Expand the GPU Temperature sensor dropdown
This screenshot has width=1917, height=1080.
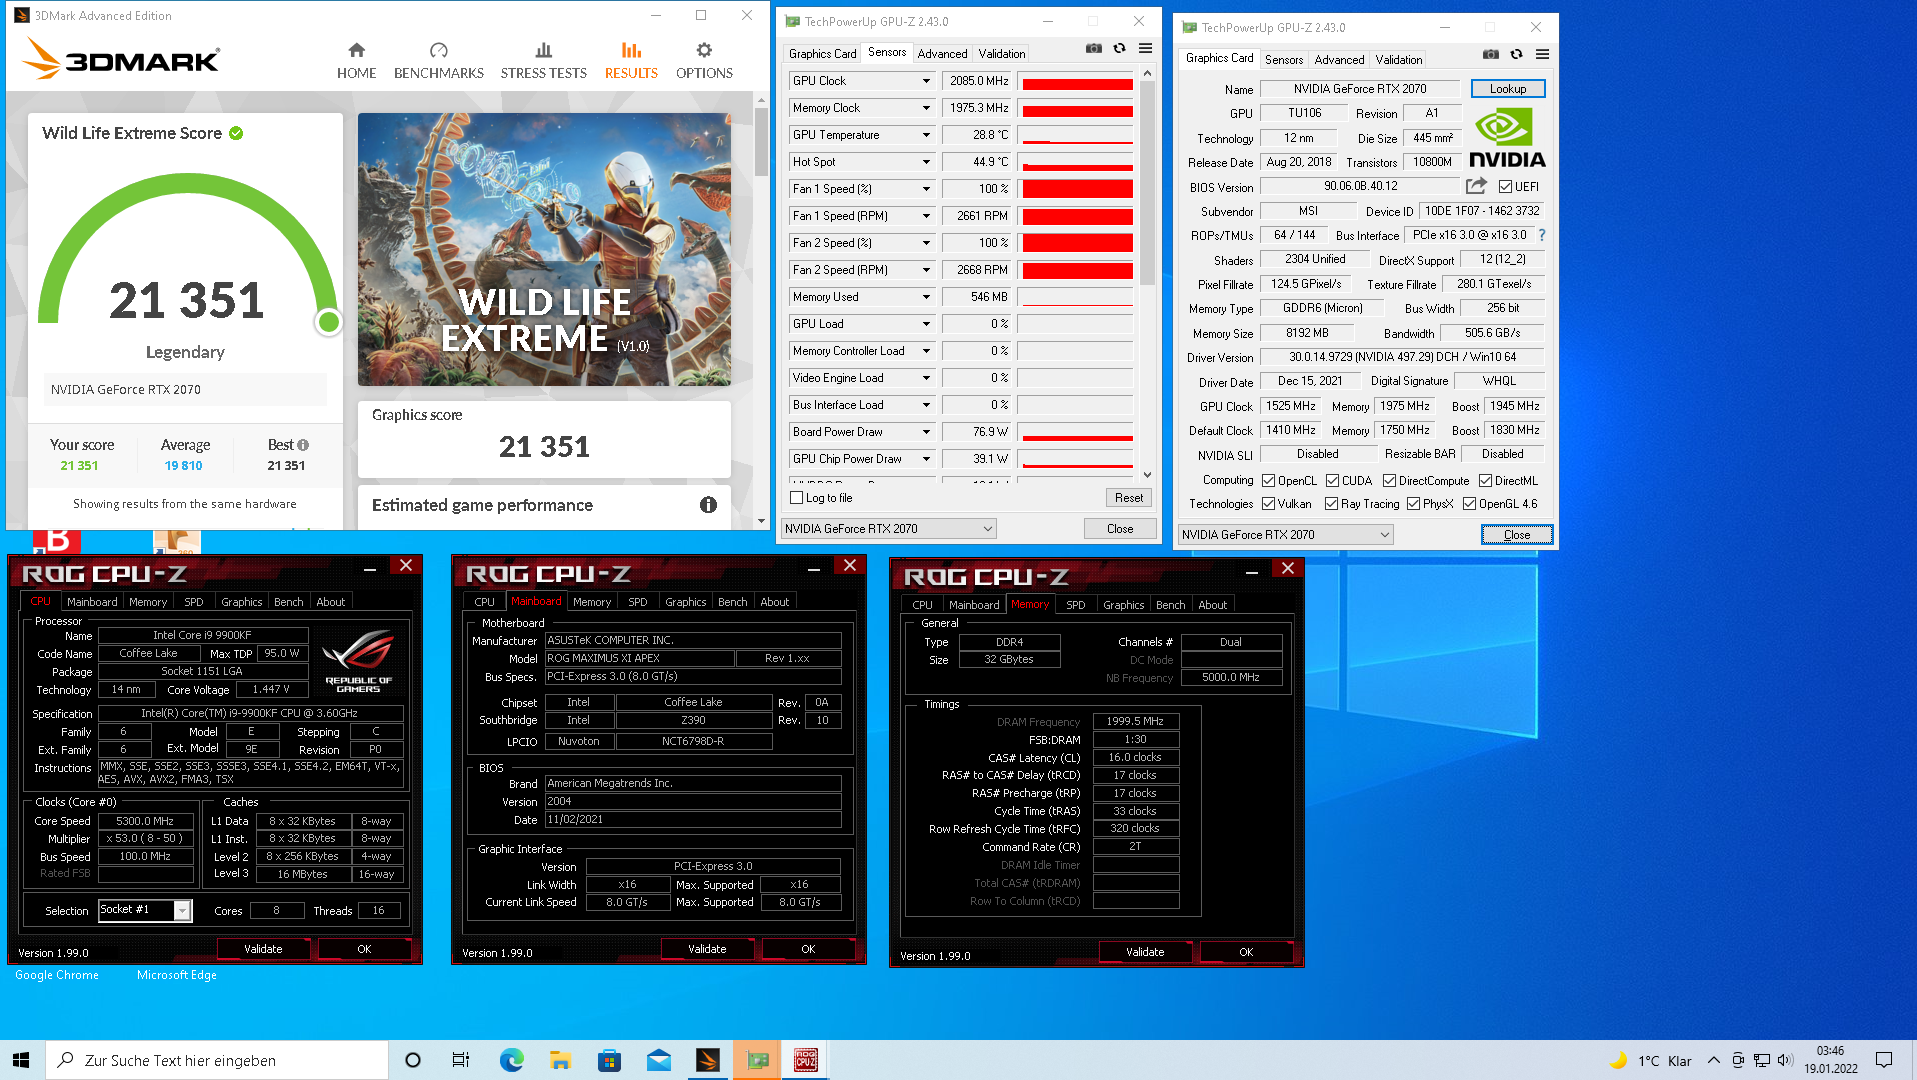click(x=926, y=135)
